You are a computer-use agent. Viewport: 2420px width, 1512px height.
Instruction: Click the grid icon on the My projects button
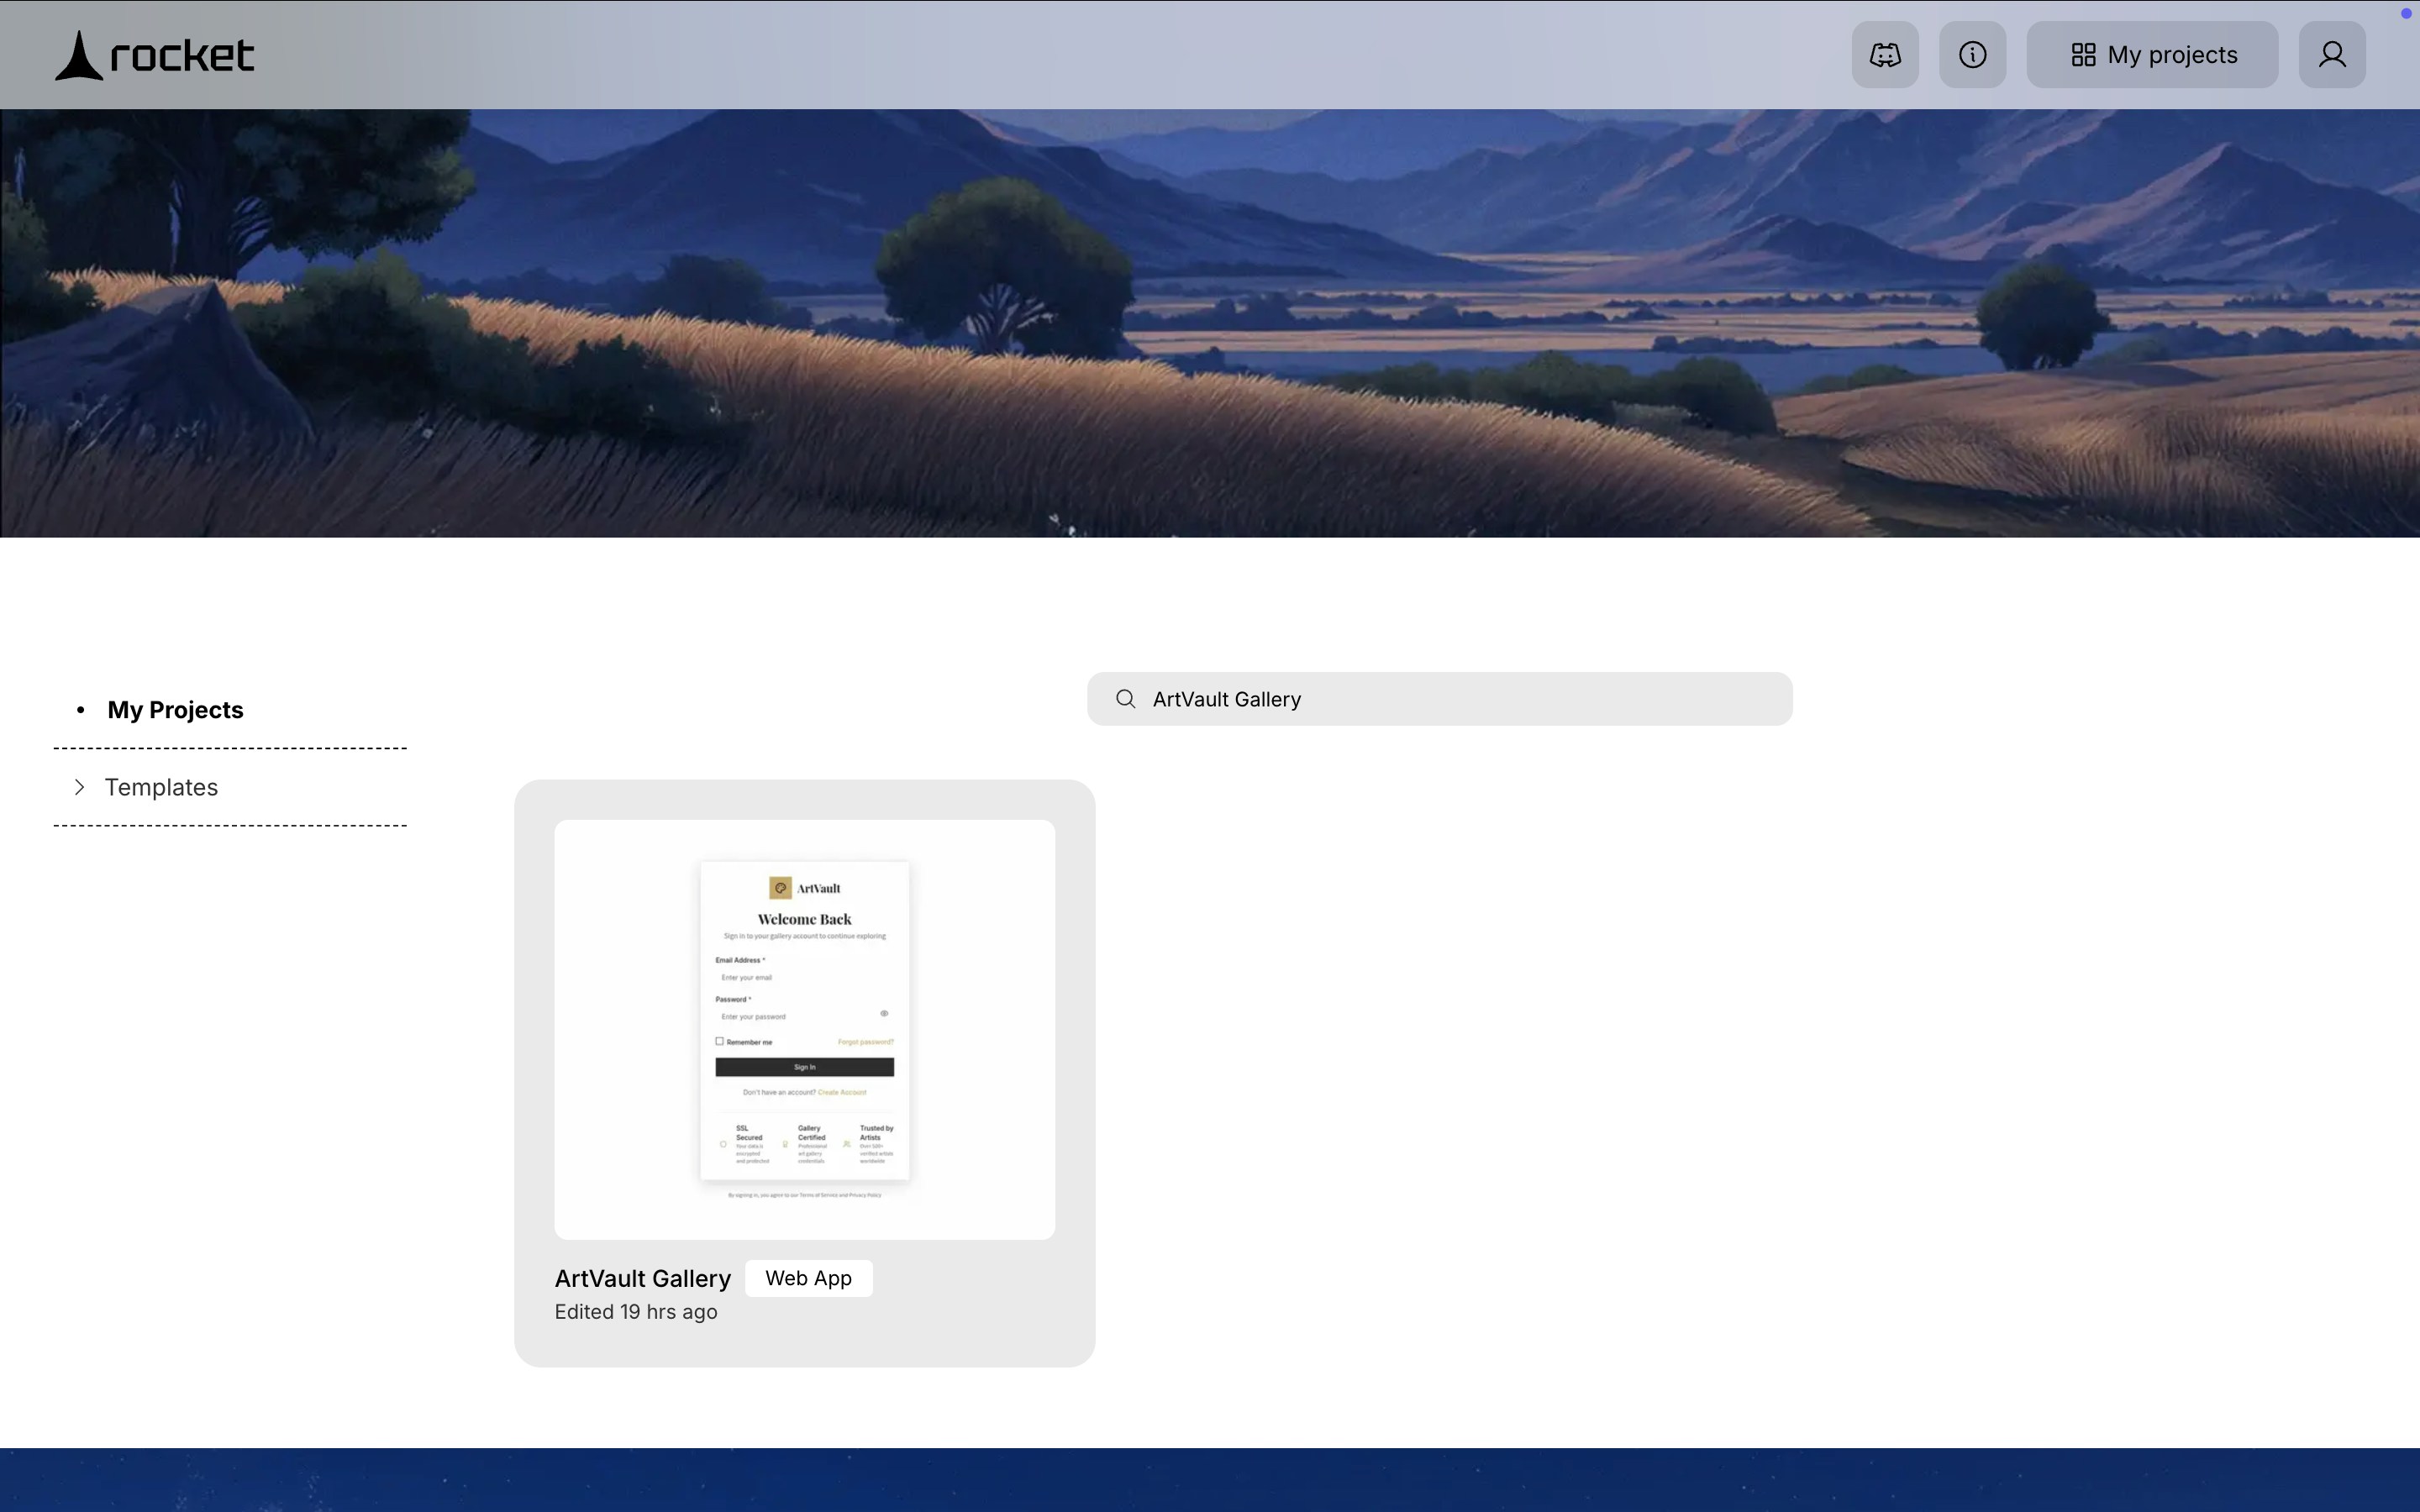click(x=2084, y=54)
